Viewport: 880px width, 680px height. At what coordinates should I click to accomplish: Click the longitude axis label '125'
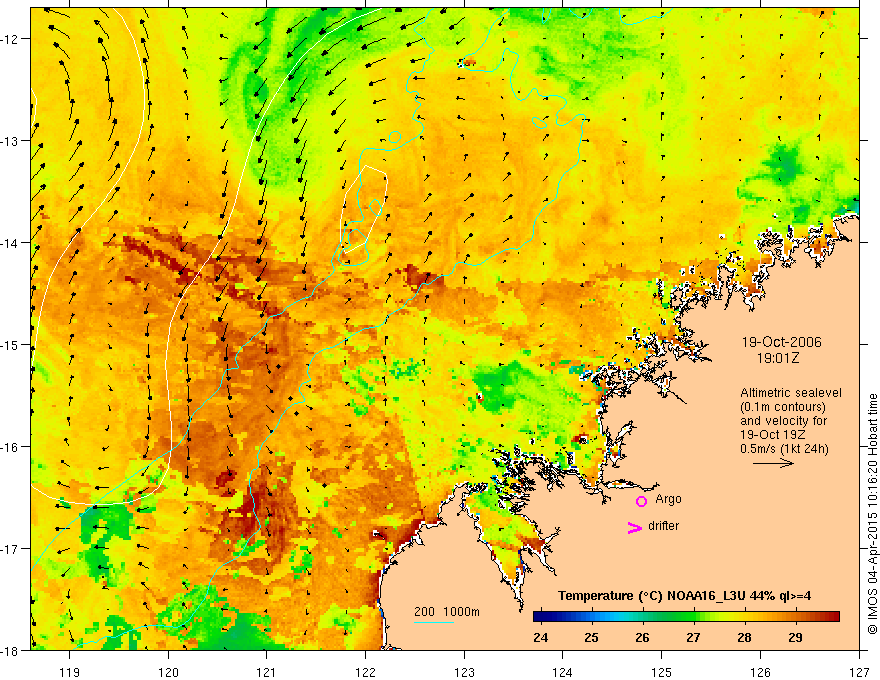point(662,672)
